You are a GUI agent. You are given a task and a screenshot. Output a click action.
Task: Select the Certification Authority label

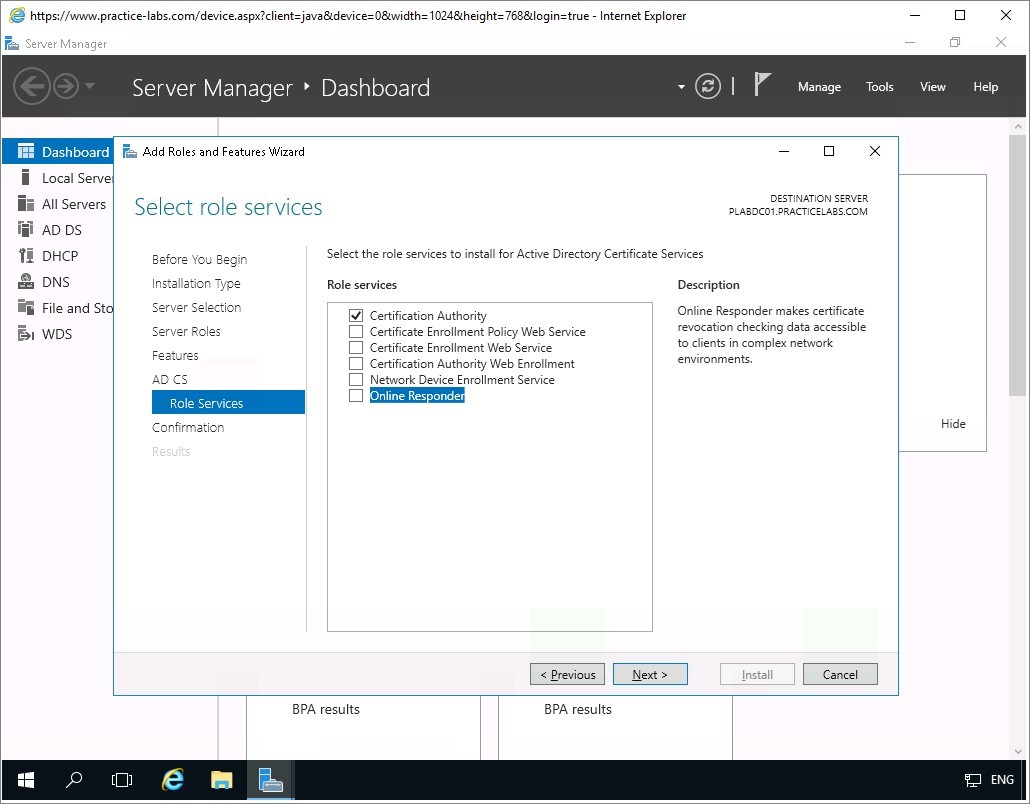(x=428, y=315)
